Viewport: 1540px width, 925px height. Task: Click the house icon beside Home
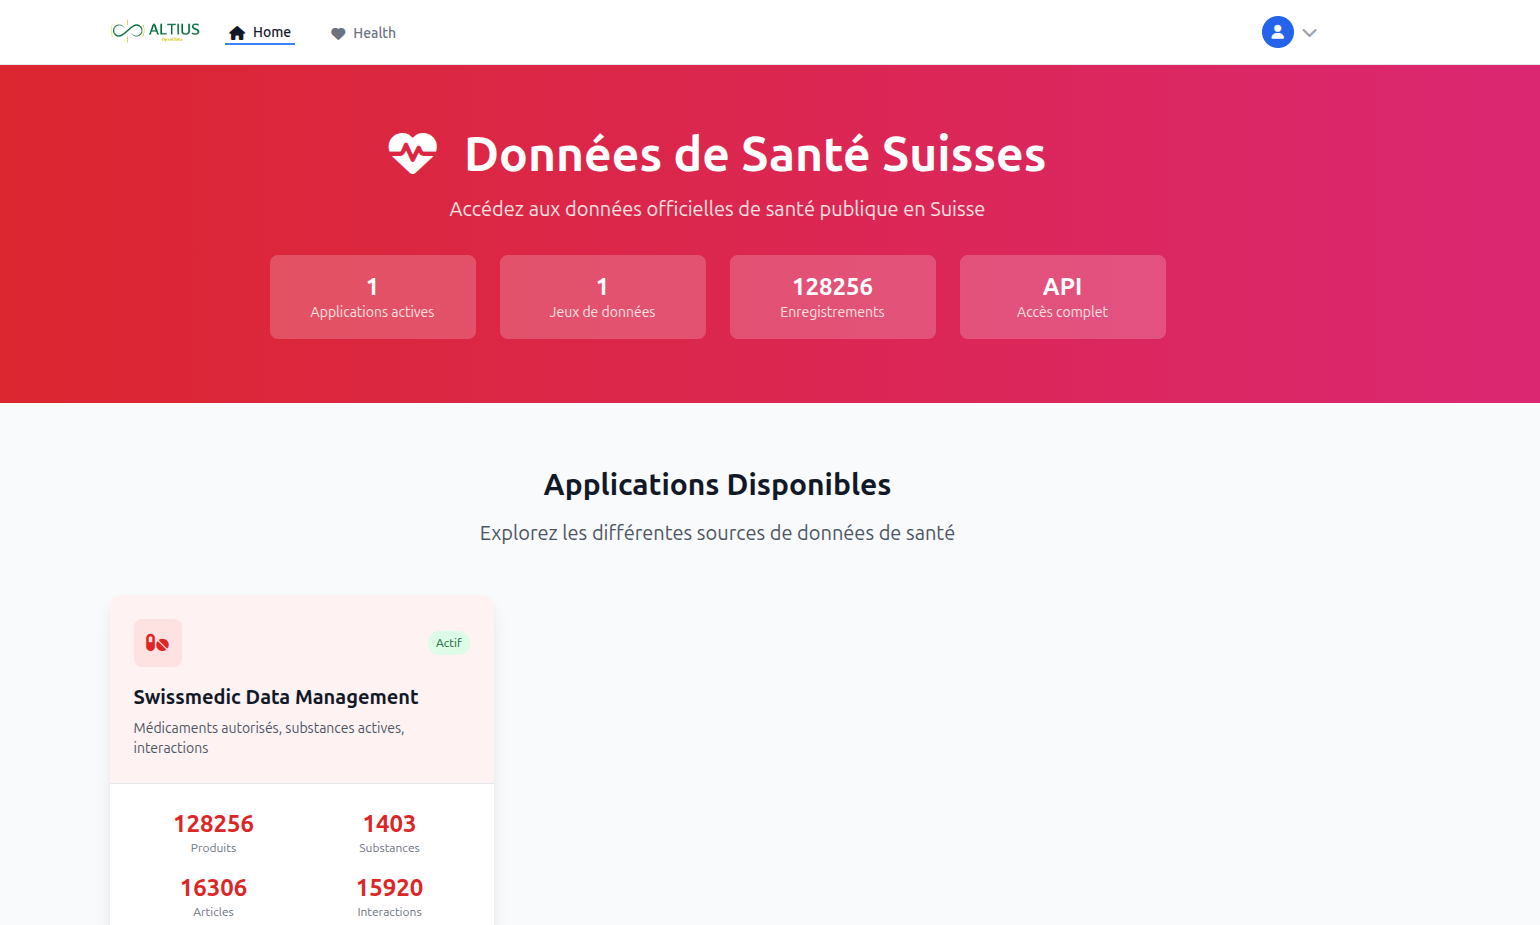coord(237,33)
